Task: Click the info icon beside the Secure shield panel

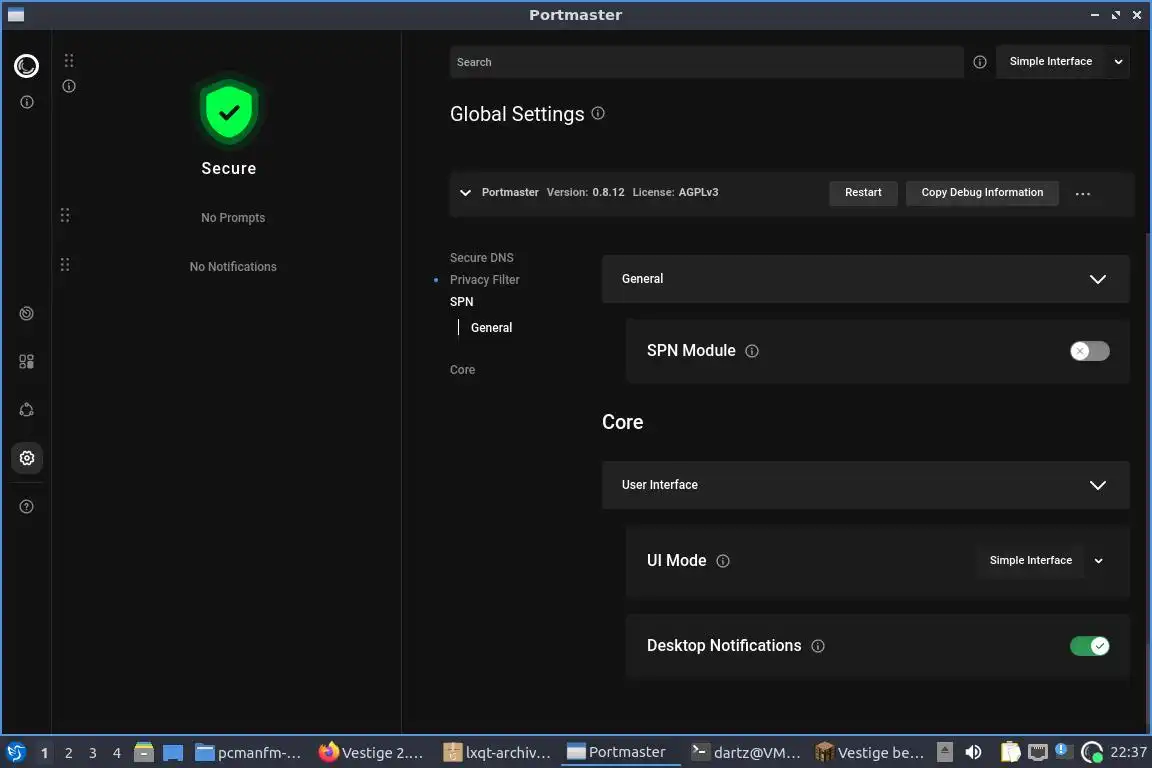Action: 69,86
